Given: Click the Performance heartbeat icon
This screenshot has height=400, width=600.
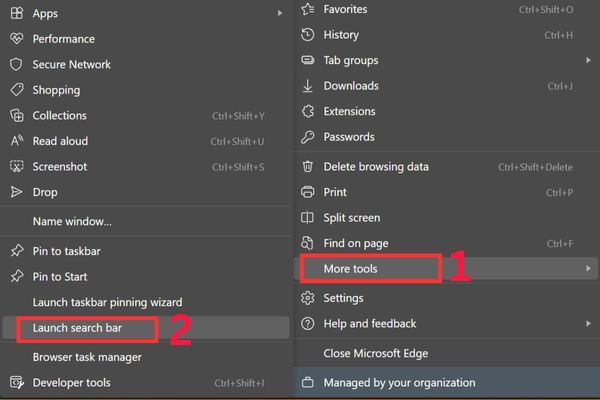Looking at the screenshot, I should (16, 39).
